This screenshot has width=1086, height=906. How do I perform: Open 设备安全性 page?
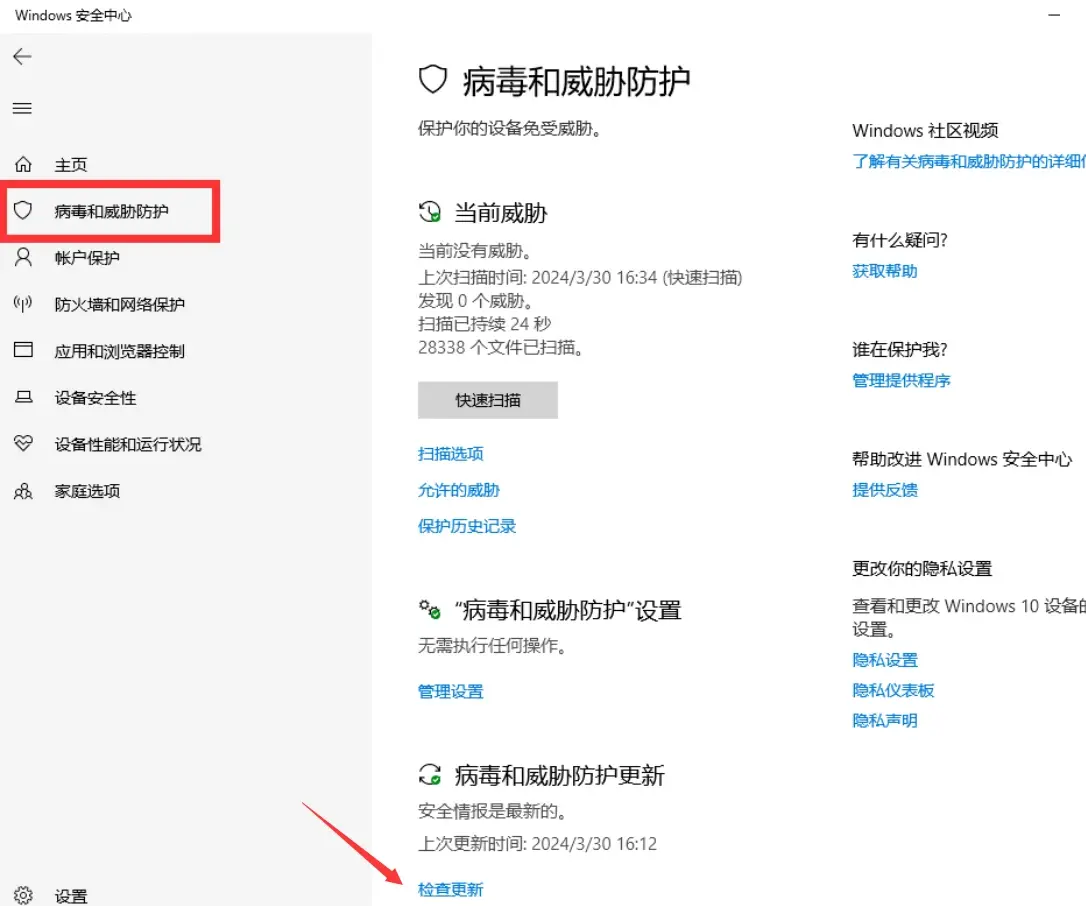(96, 398)
